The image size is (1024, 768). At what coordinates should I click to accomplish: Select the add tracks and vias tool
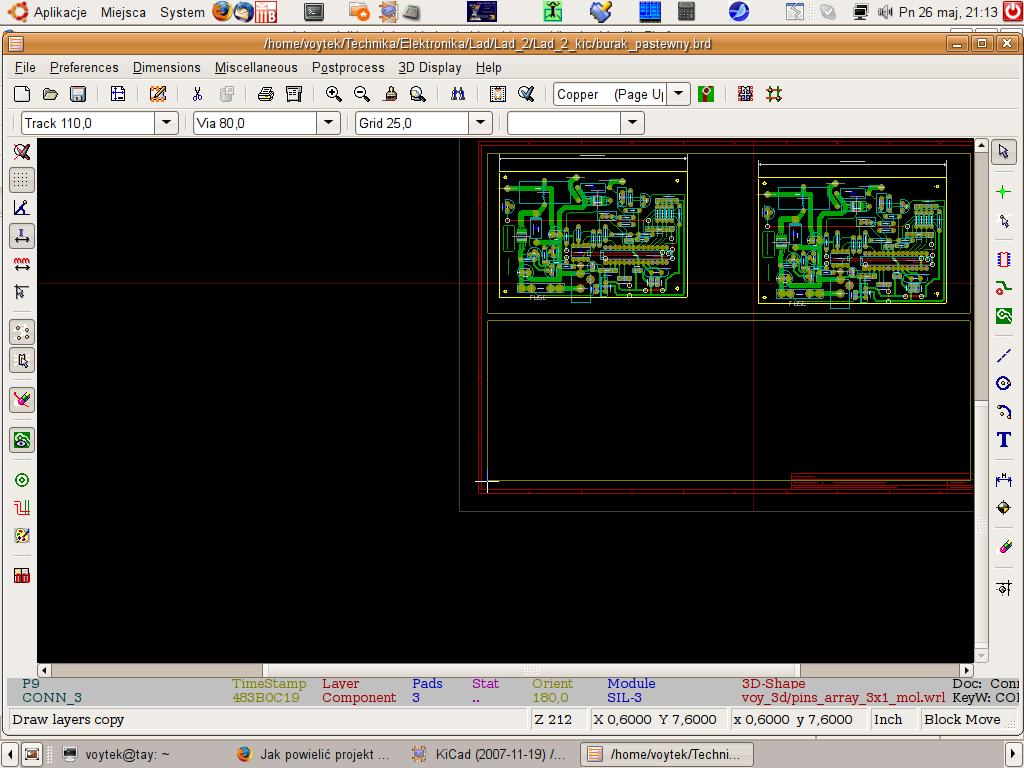(1004, 287)
